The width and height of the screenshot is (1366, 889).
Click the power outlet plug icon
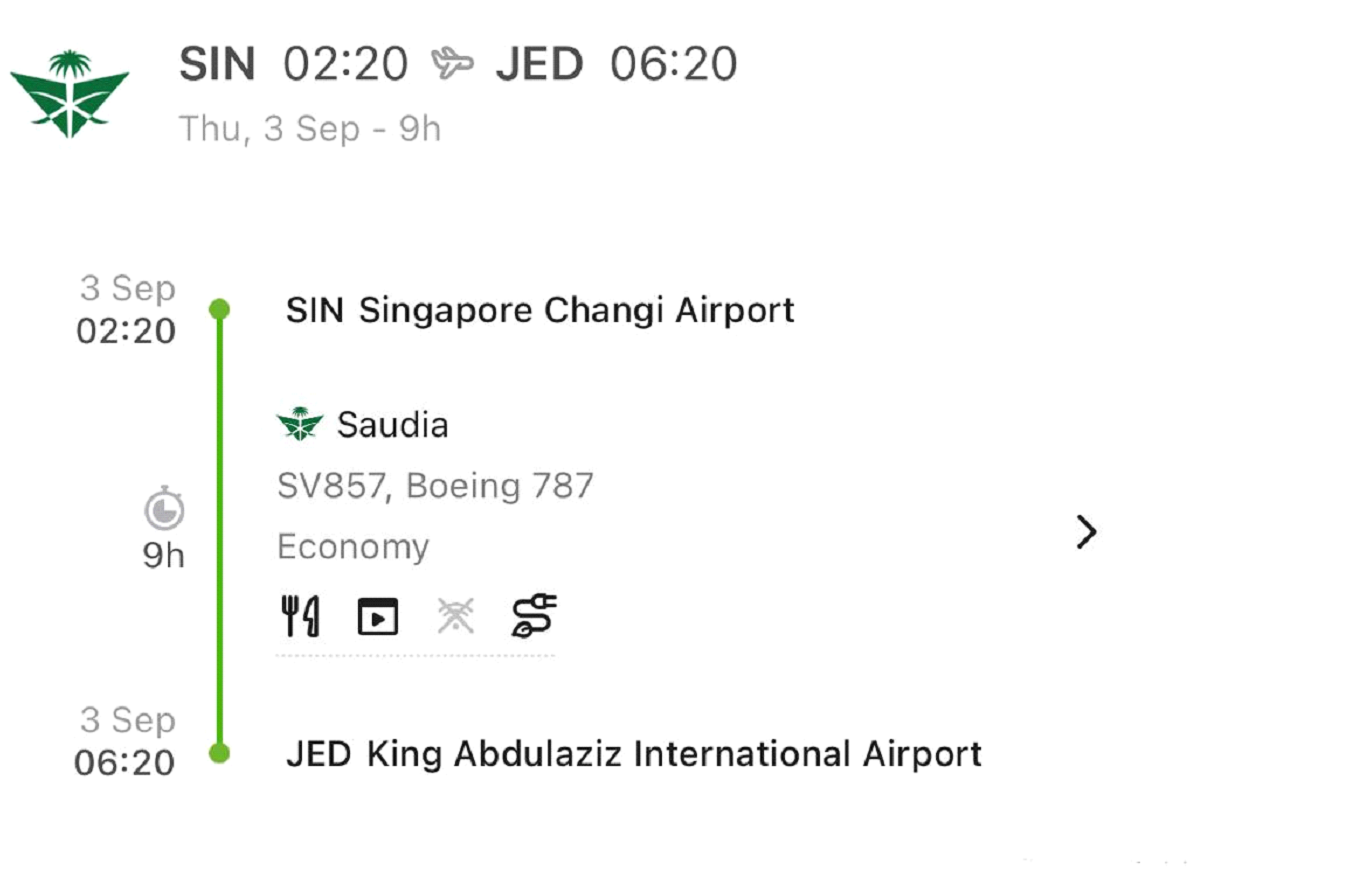(535, 616)
